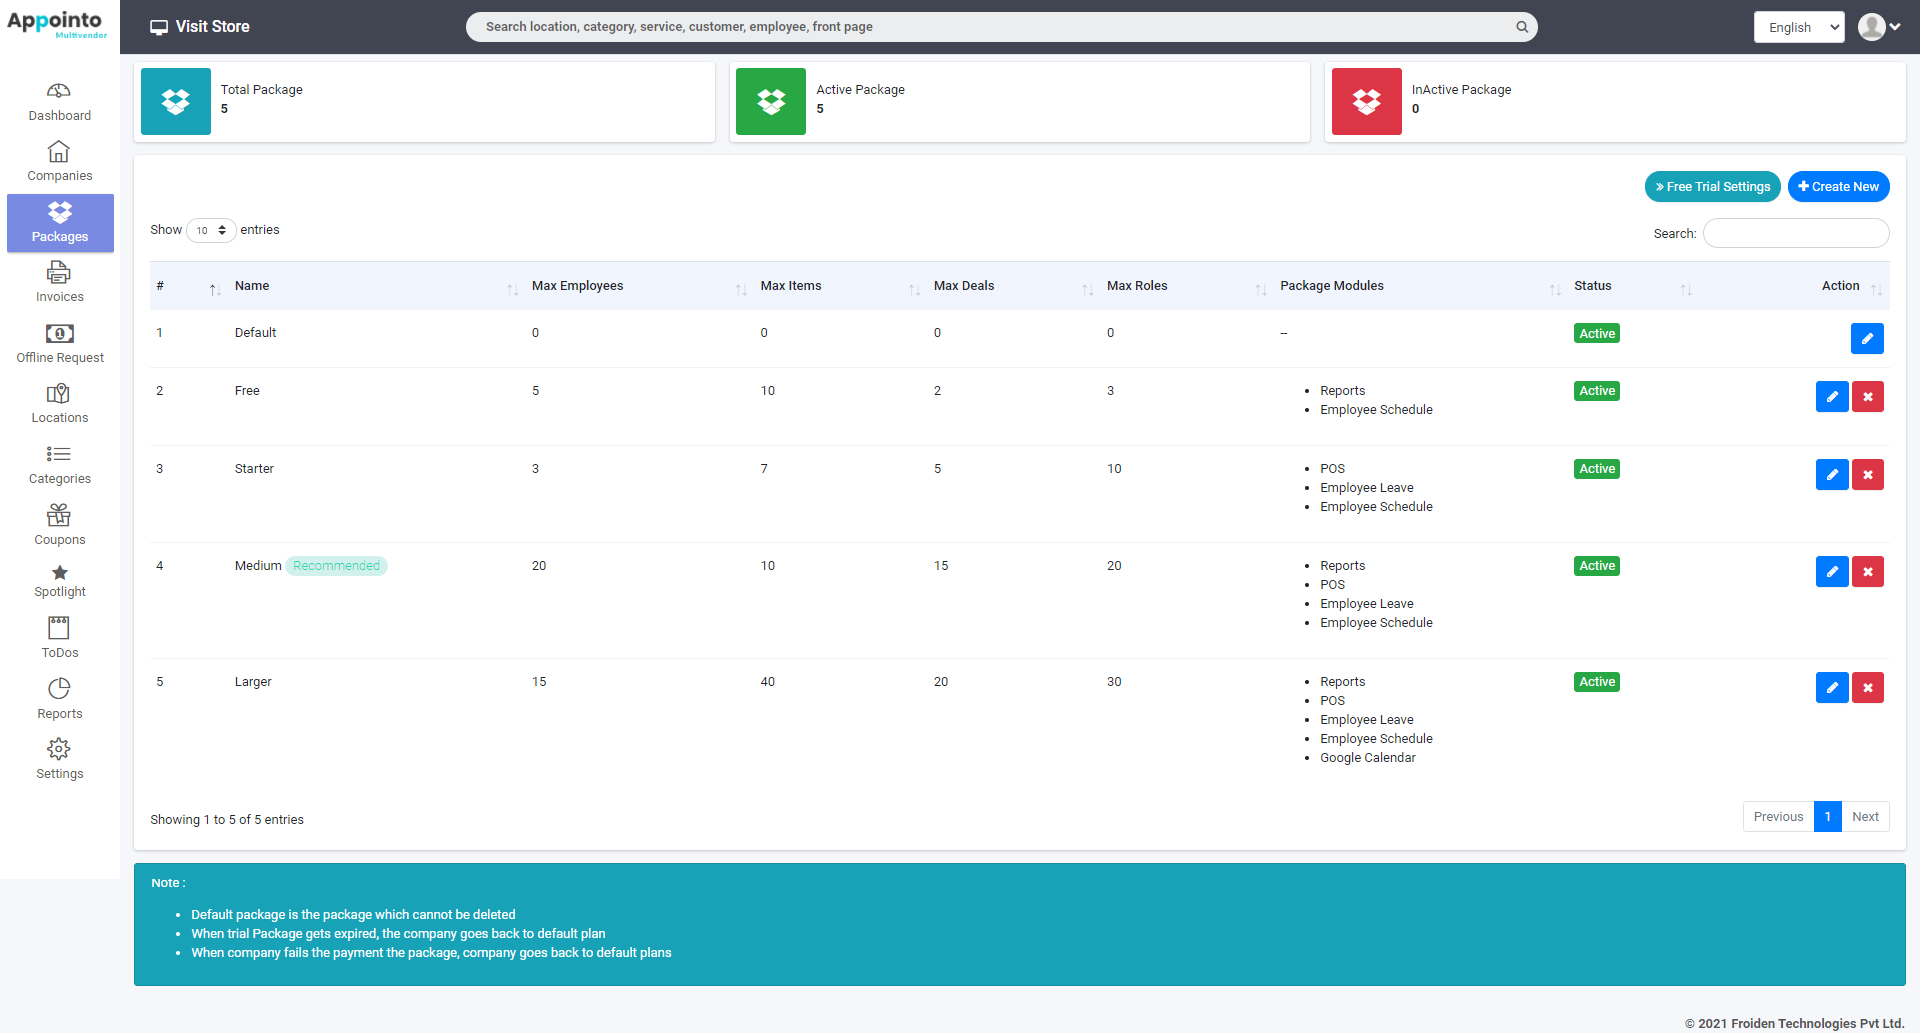1920x1034 pixels.
Task: Sort the table by Max Employees
Action: [578, 286]
